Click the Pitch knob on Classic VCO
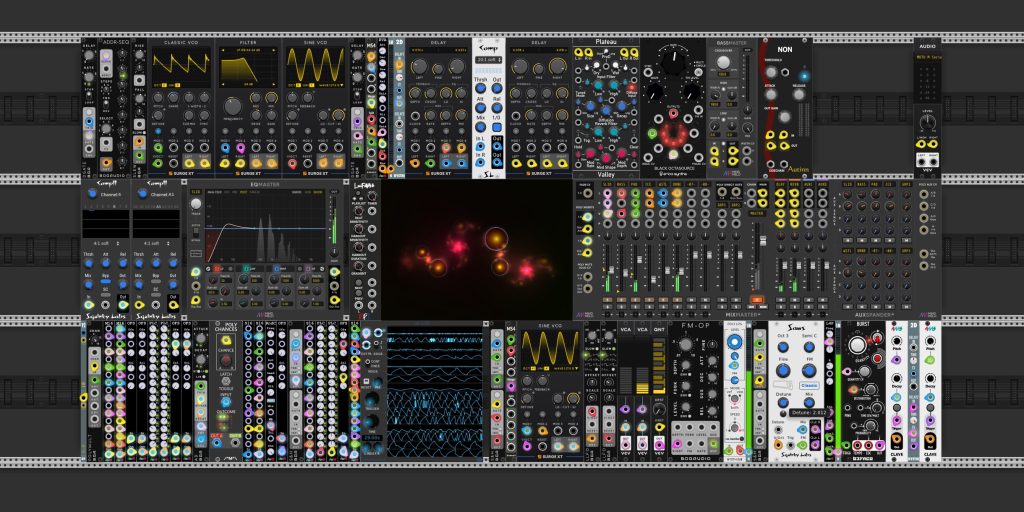Screen dimensions: 1024x512 point(157,97)
